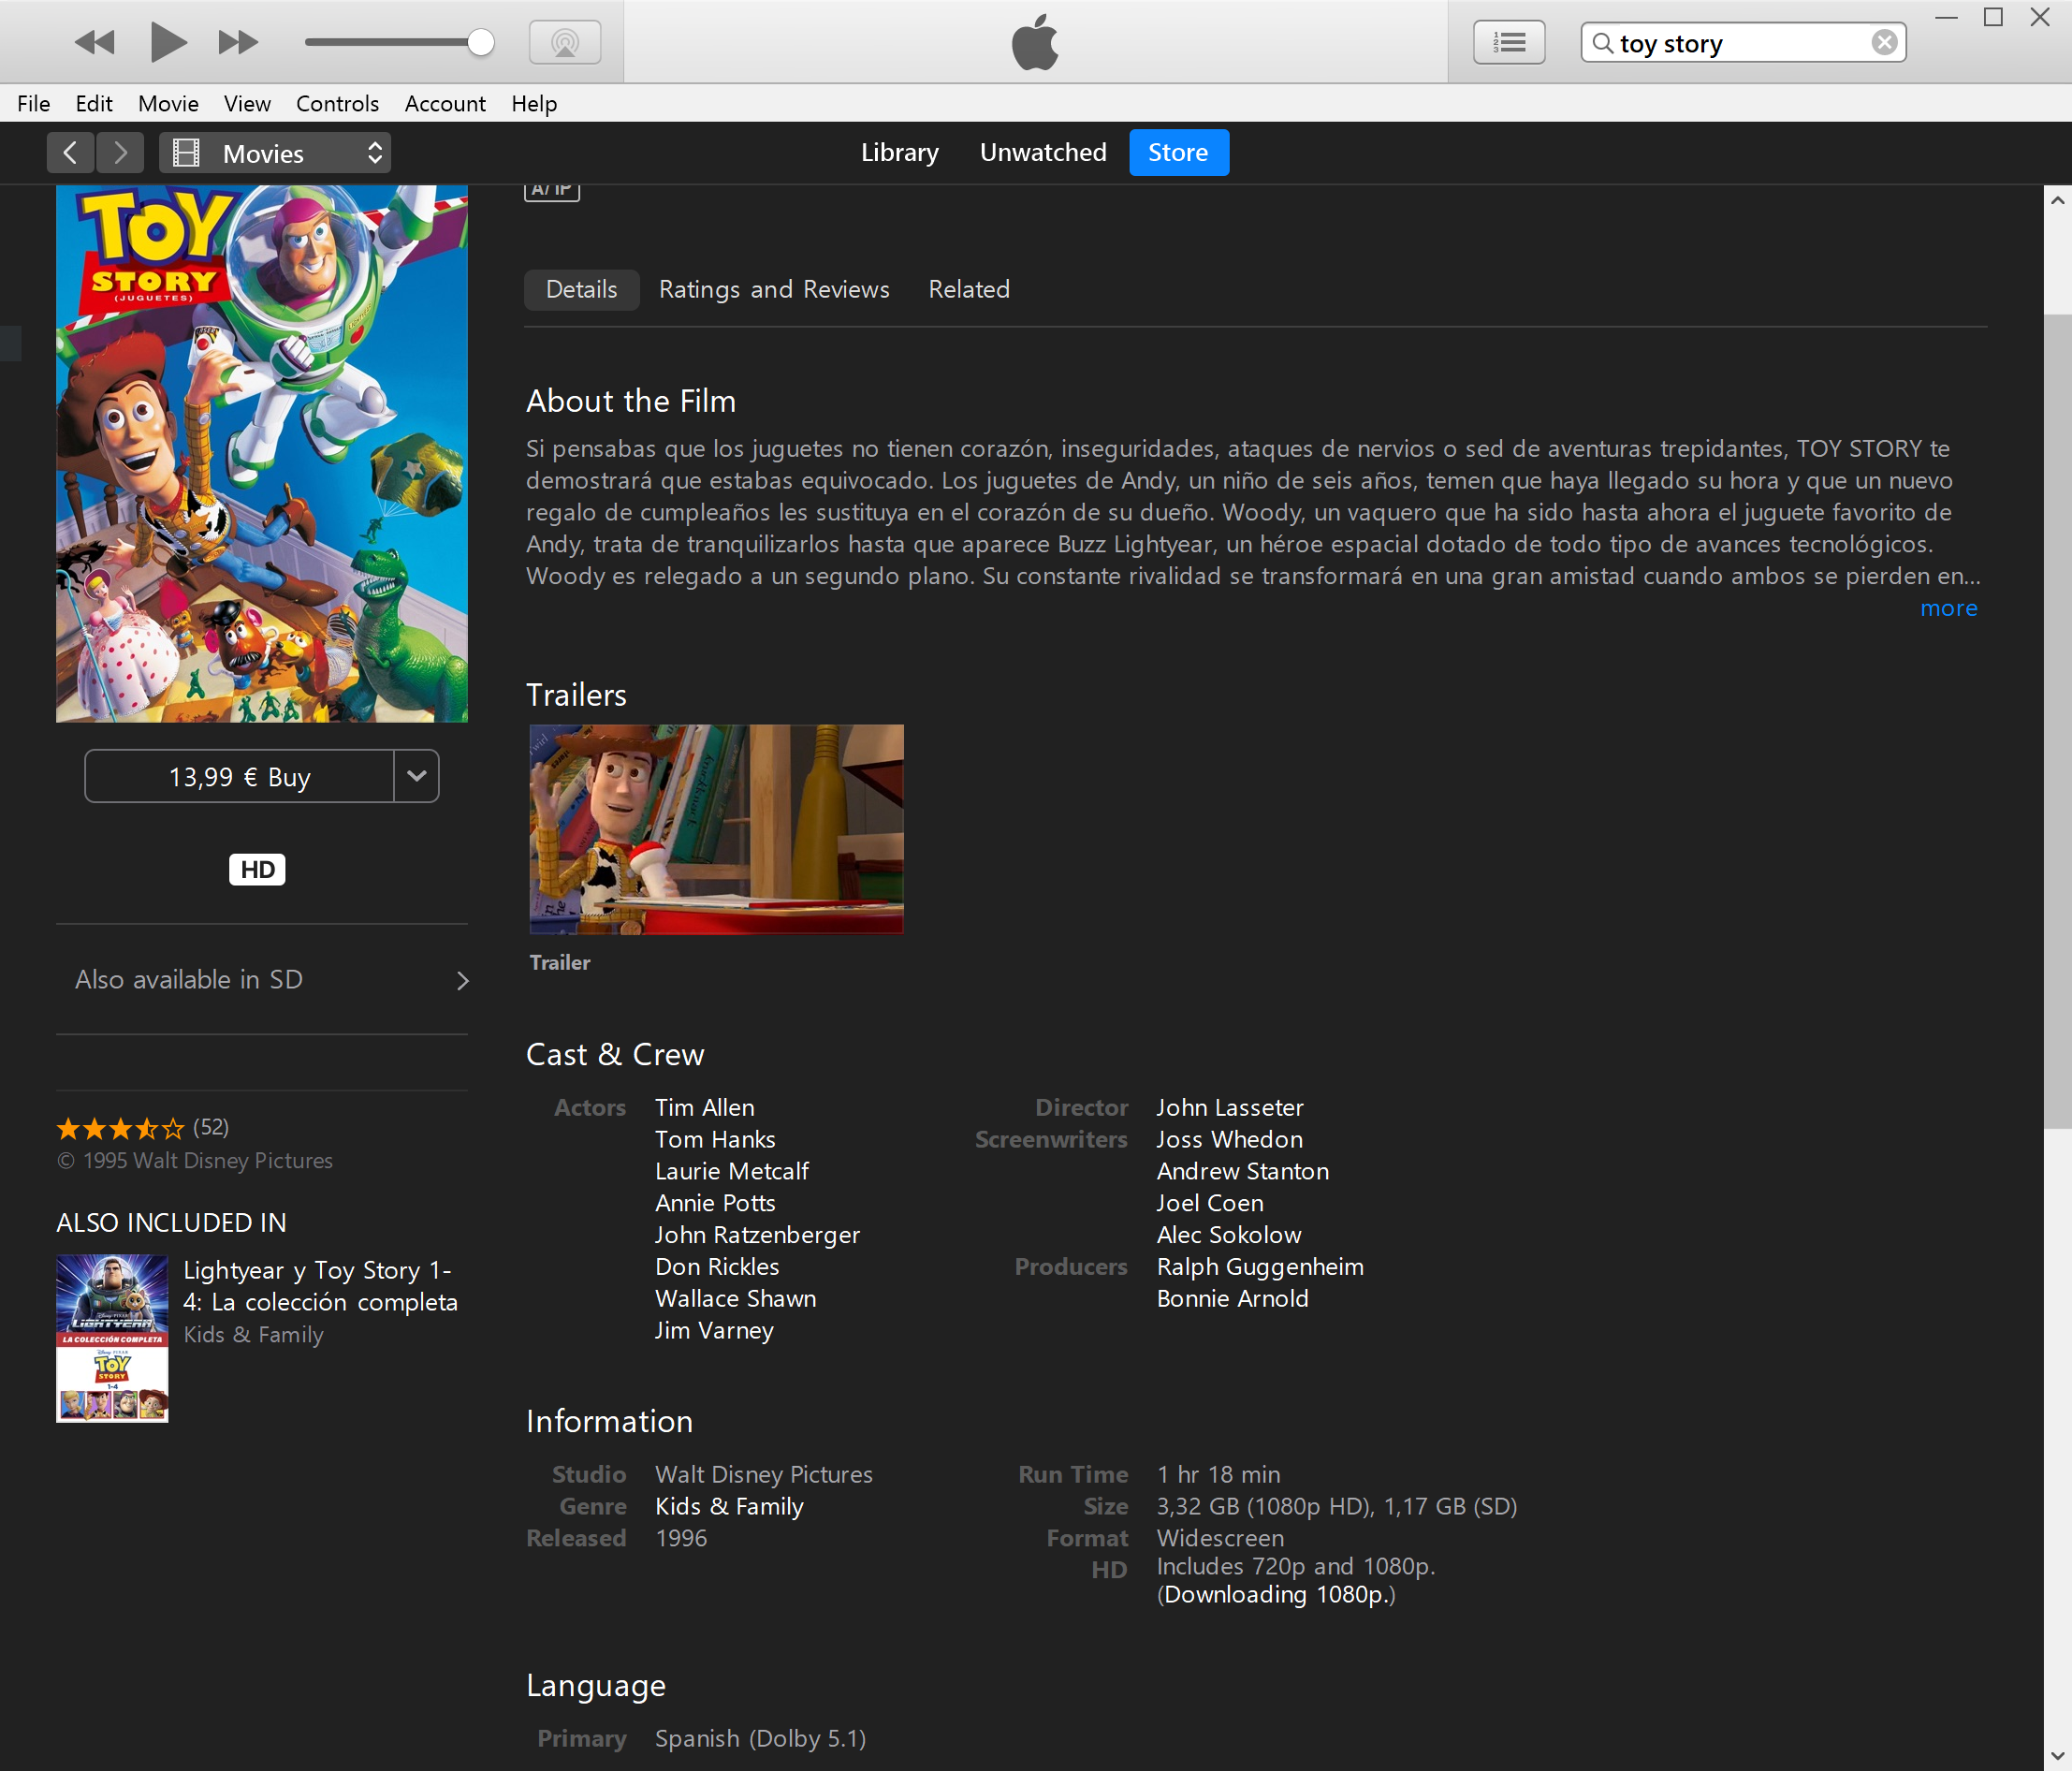Open producer Ralph Guggenheim

click(1260, 1267)
